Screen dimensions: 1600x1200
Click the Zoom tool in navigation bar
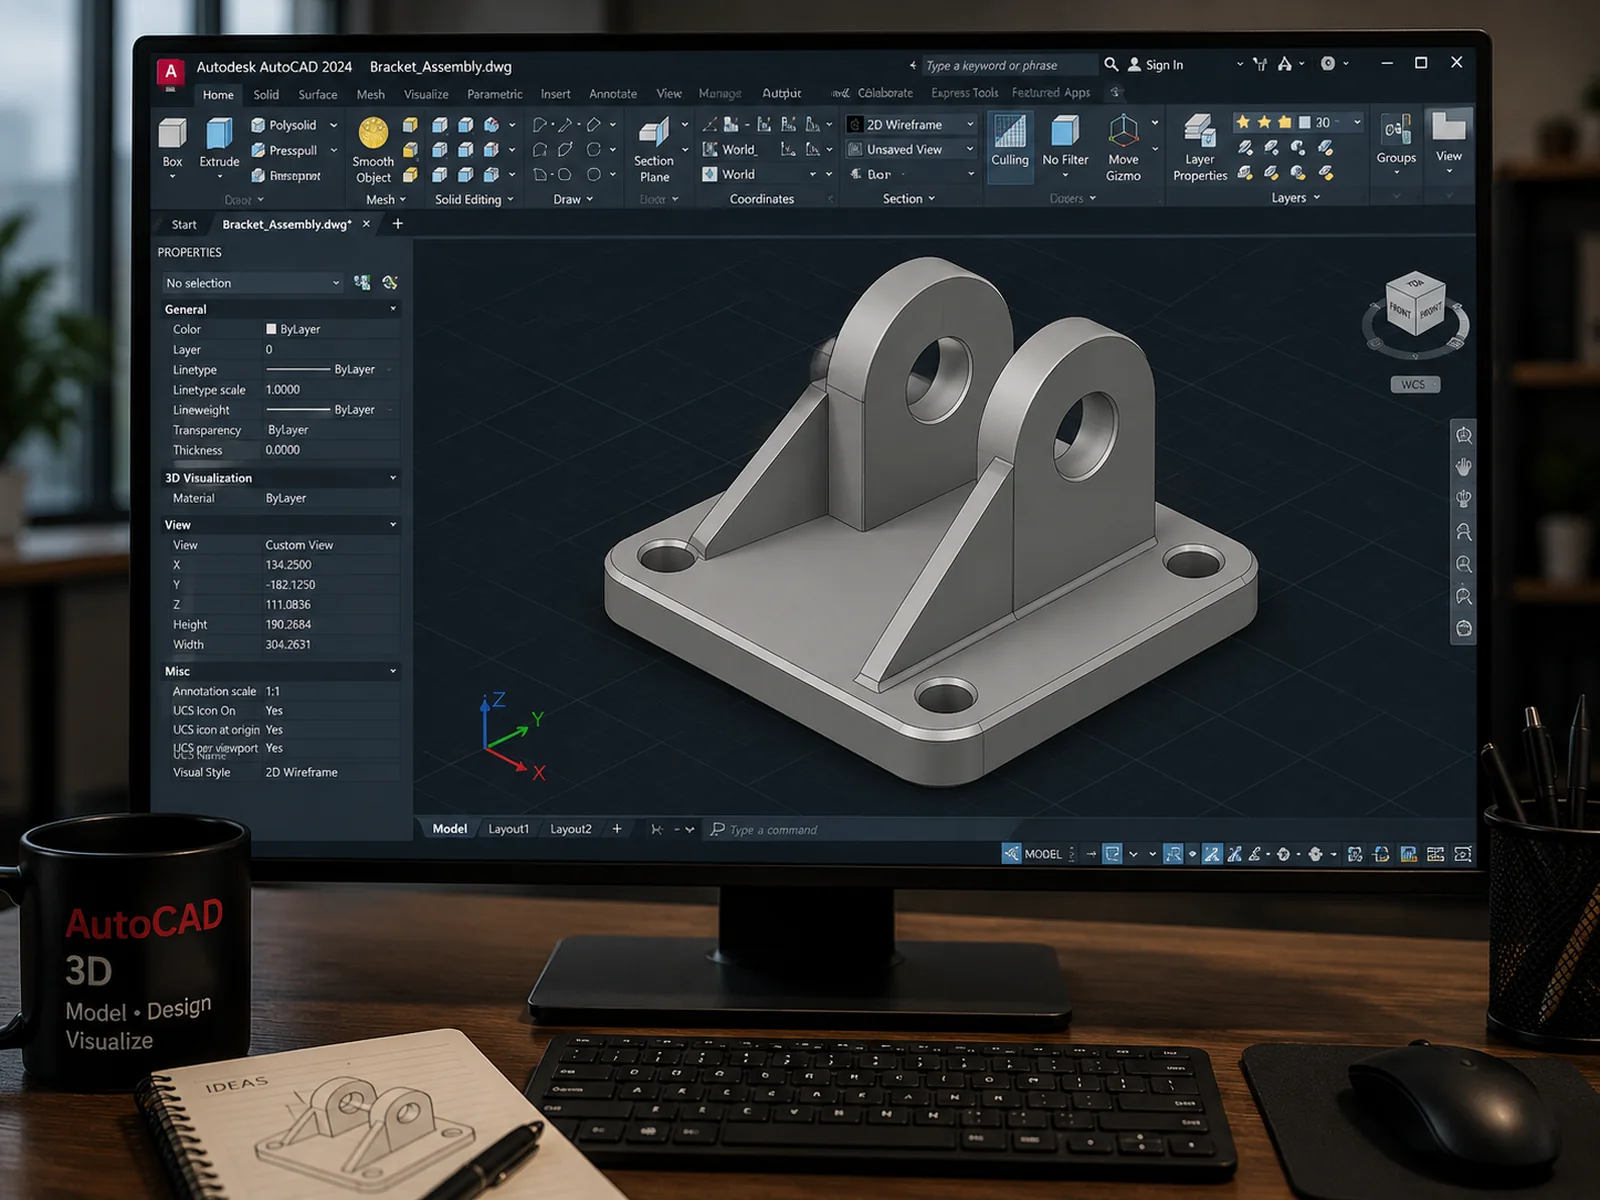pos(1464,564)
